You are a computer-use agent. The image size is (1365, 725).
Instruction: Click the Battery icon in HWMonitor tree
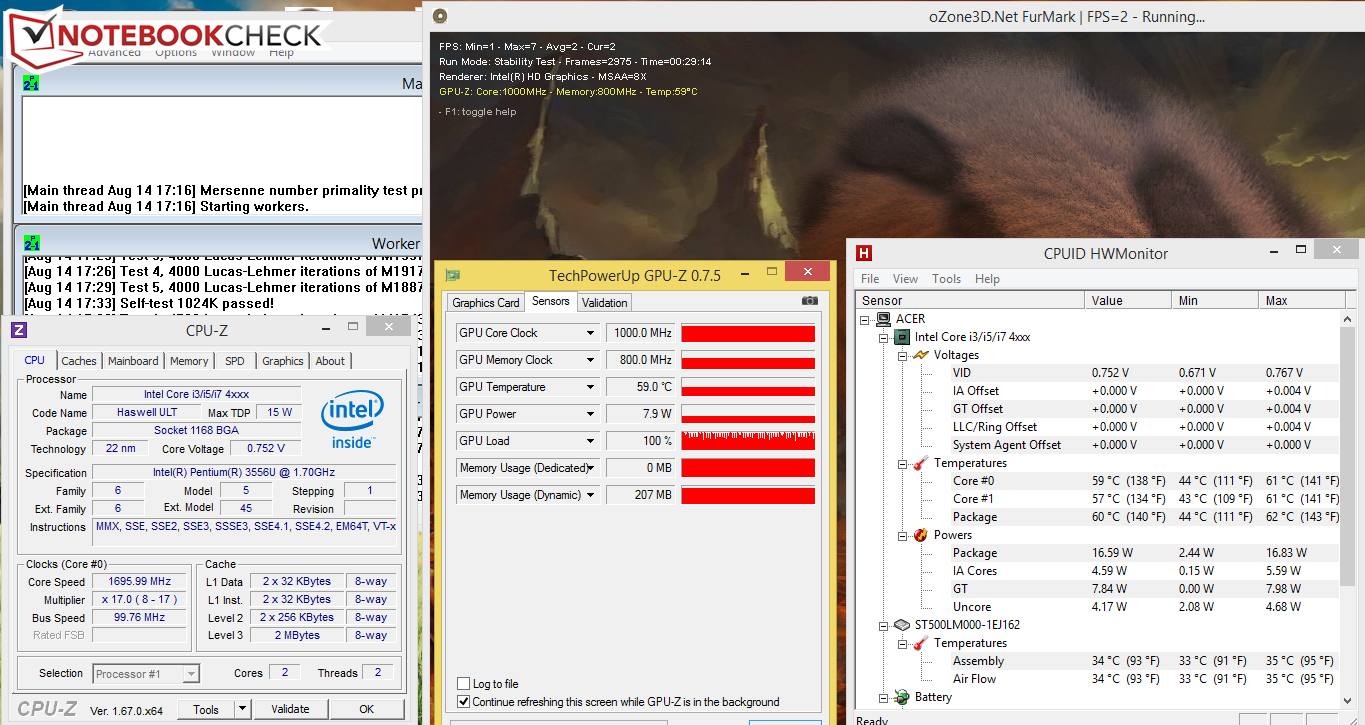coord(902,697)
